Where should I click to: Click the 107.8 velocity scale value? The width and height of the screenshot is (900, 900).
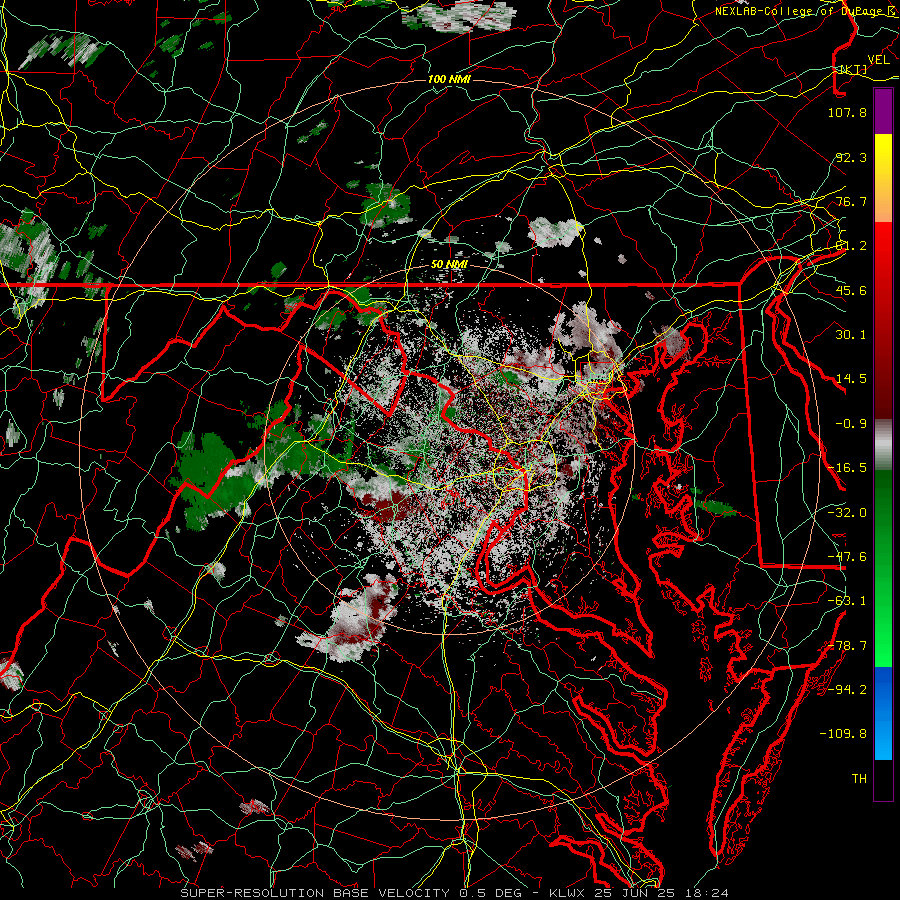pyautogui.click(x=847, y=112)
